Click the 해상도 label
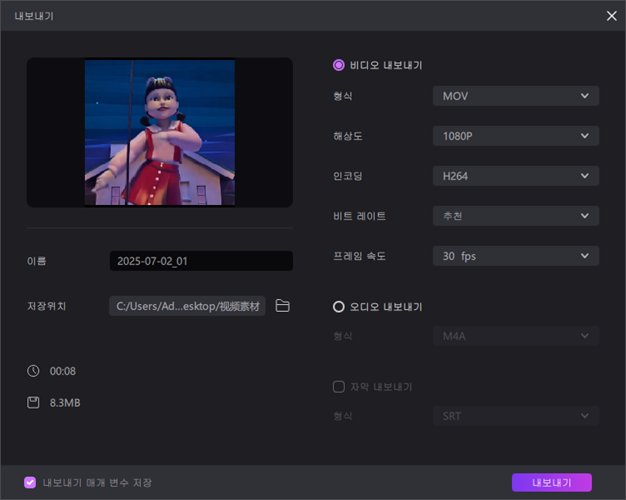This screenshot has height=500, width=626. pos(348,136)
